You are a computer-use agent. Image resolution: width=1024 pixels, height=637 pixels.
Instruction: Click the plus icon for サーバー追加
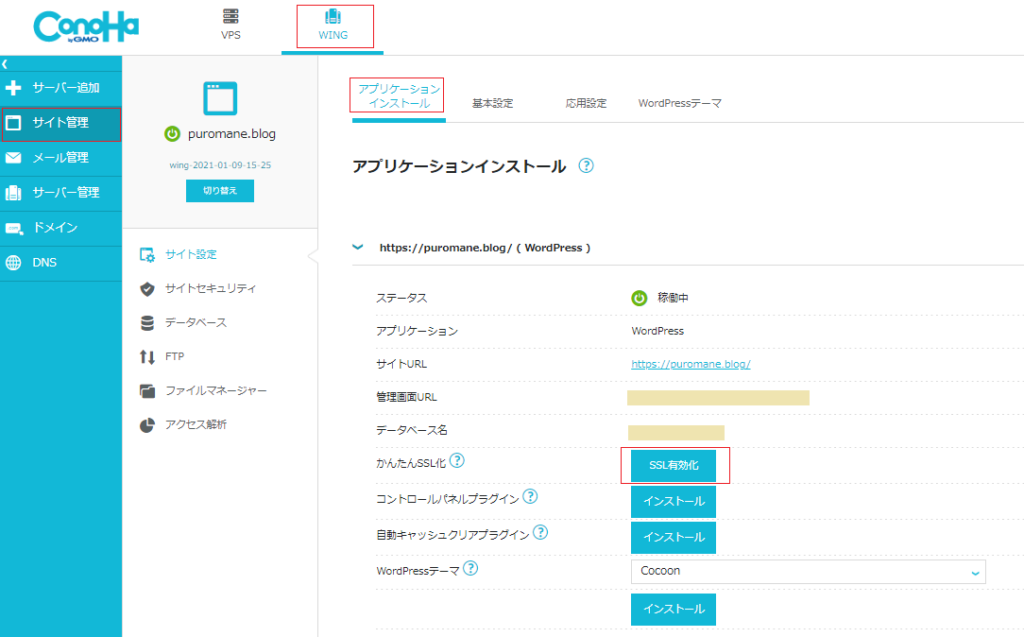point(13,88)
